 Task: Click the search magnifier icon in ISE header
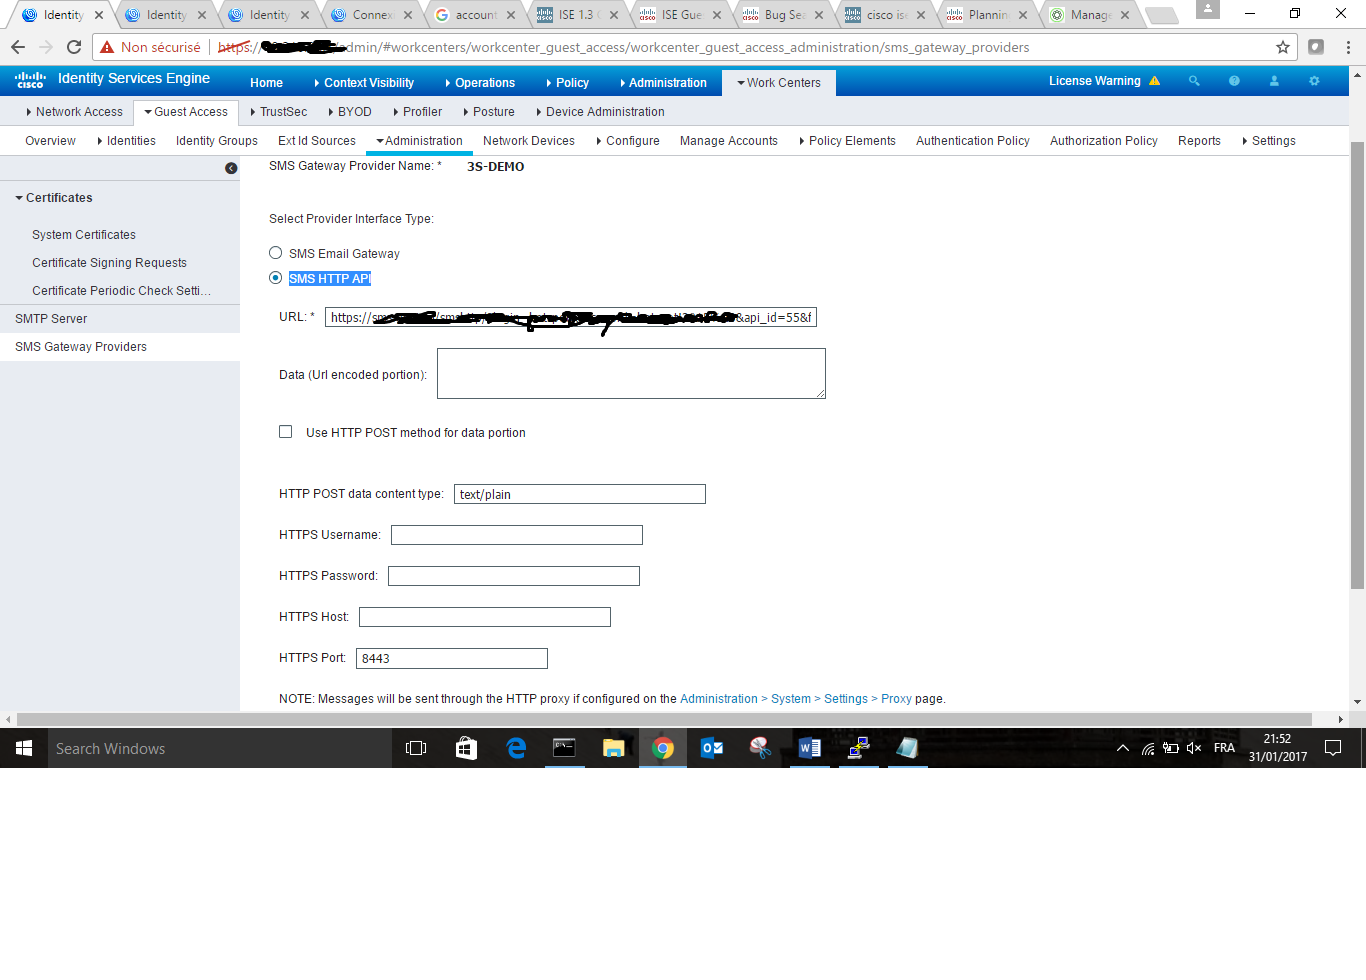click(1194, 81)
